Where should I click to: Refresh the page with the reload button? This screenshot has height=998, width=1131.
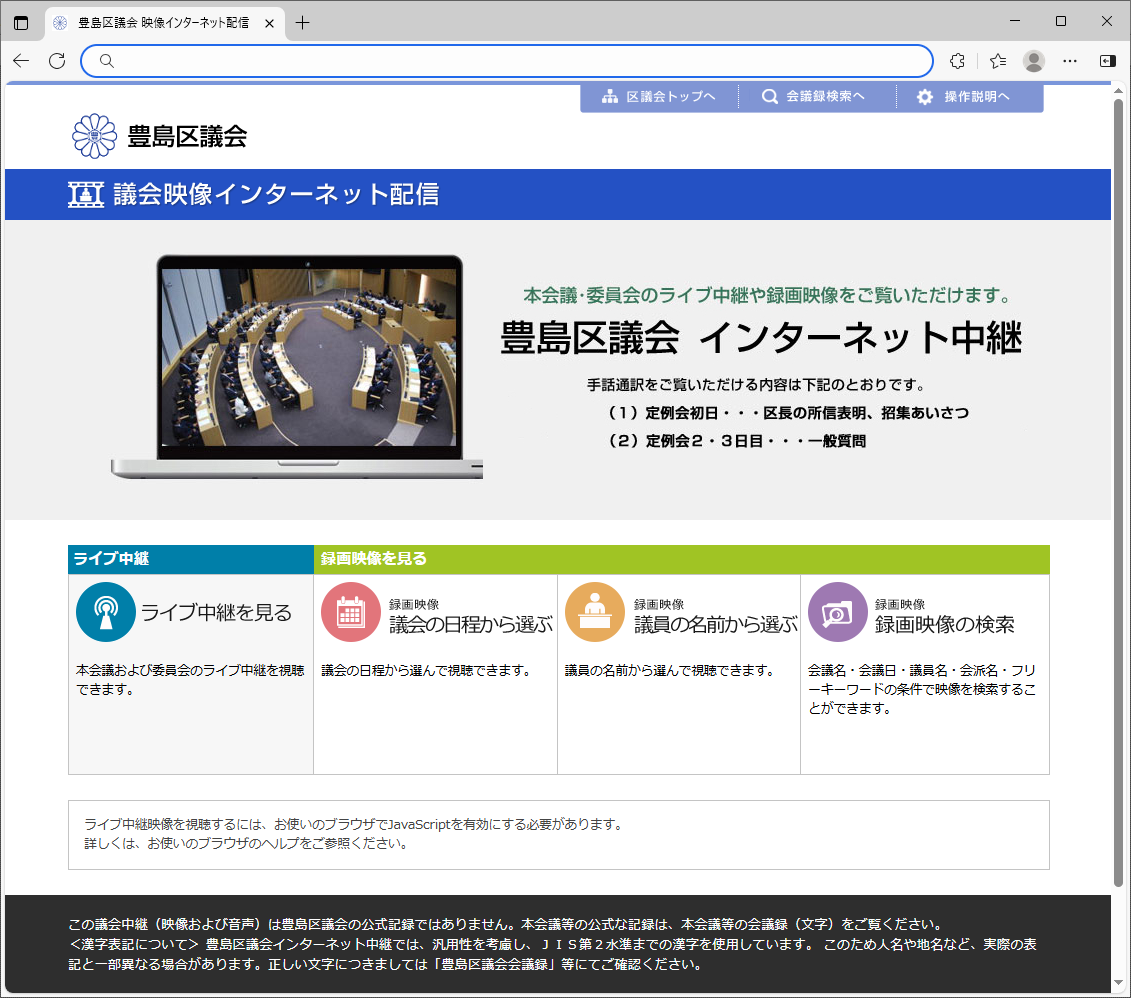coord(57,61)
